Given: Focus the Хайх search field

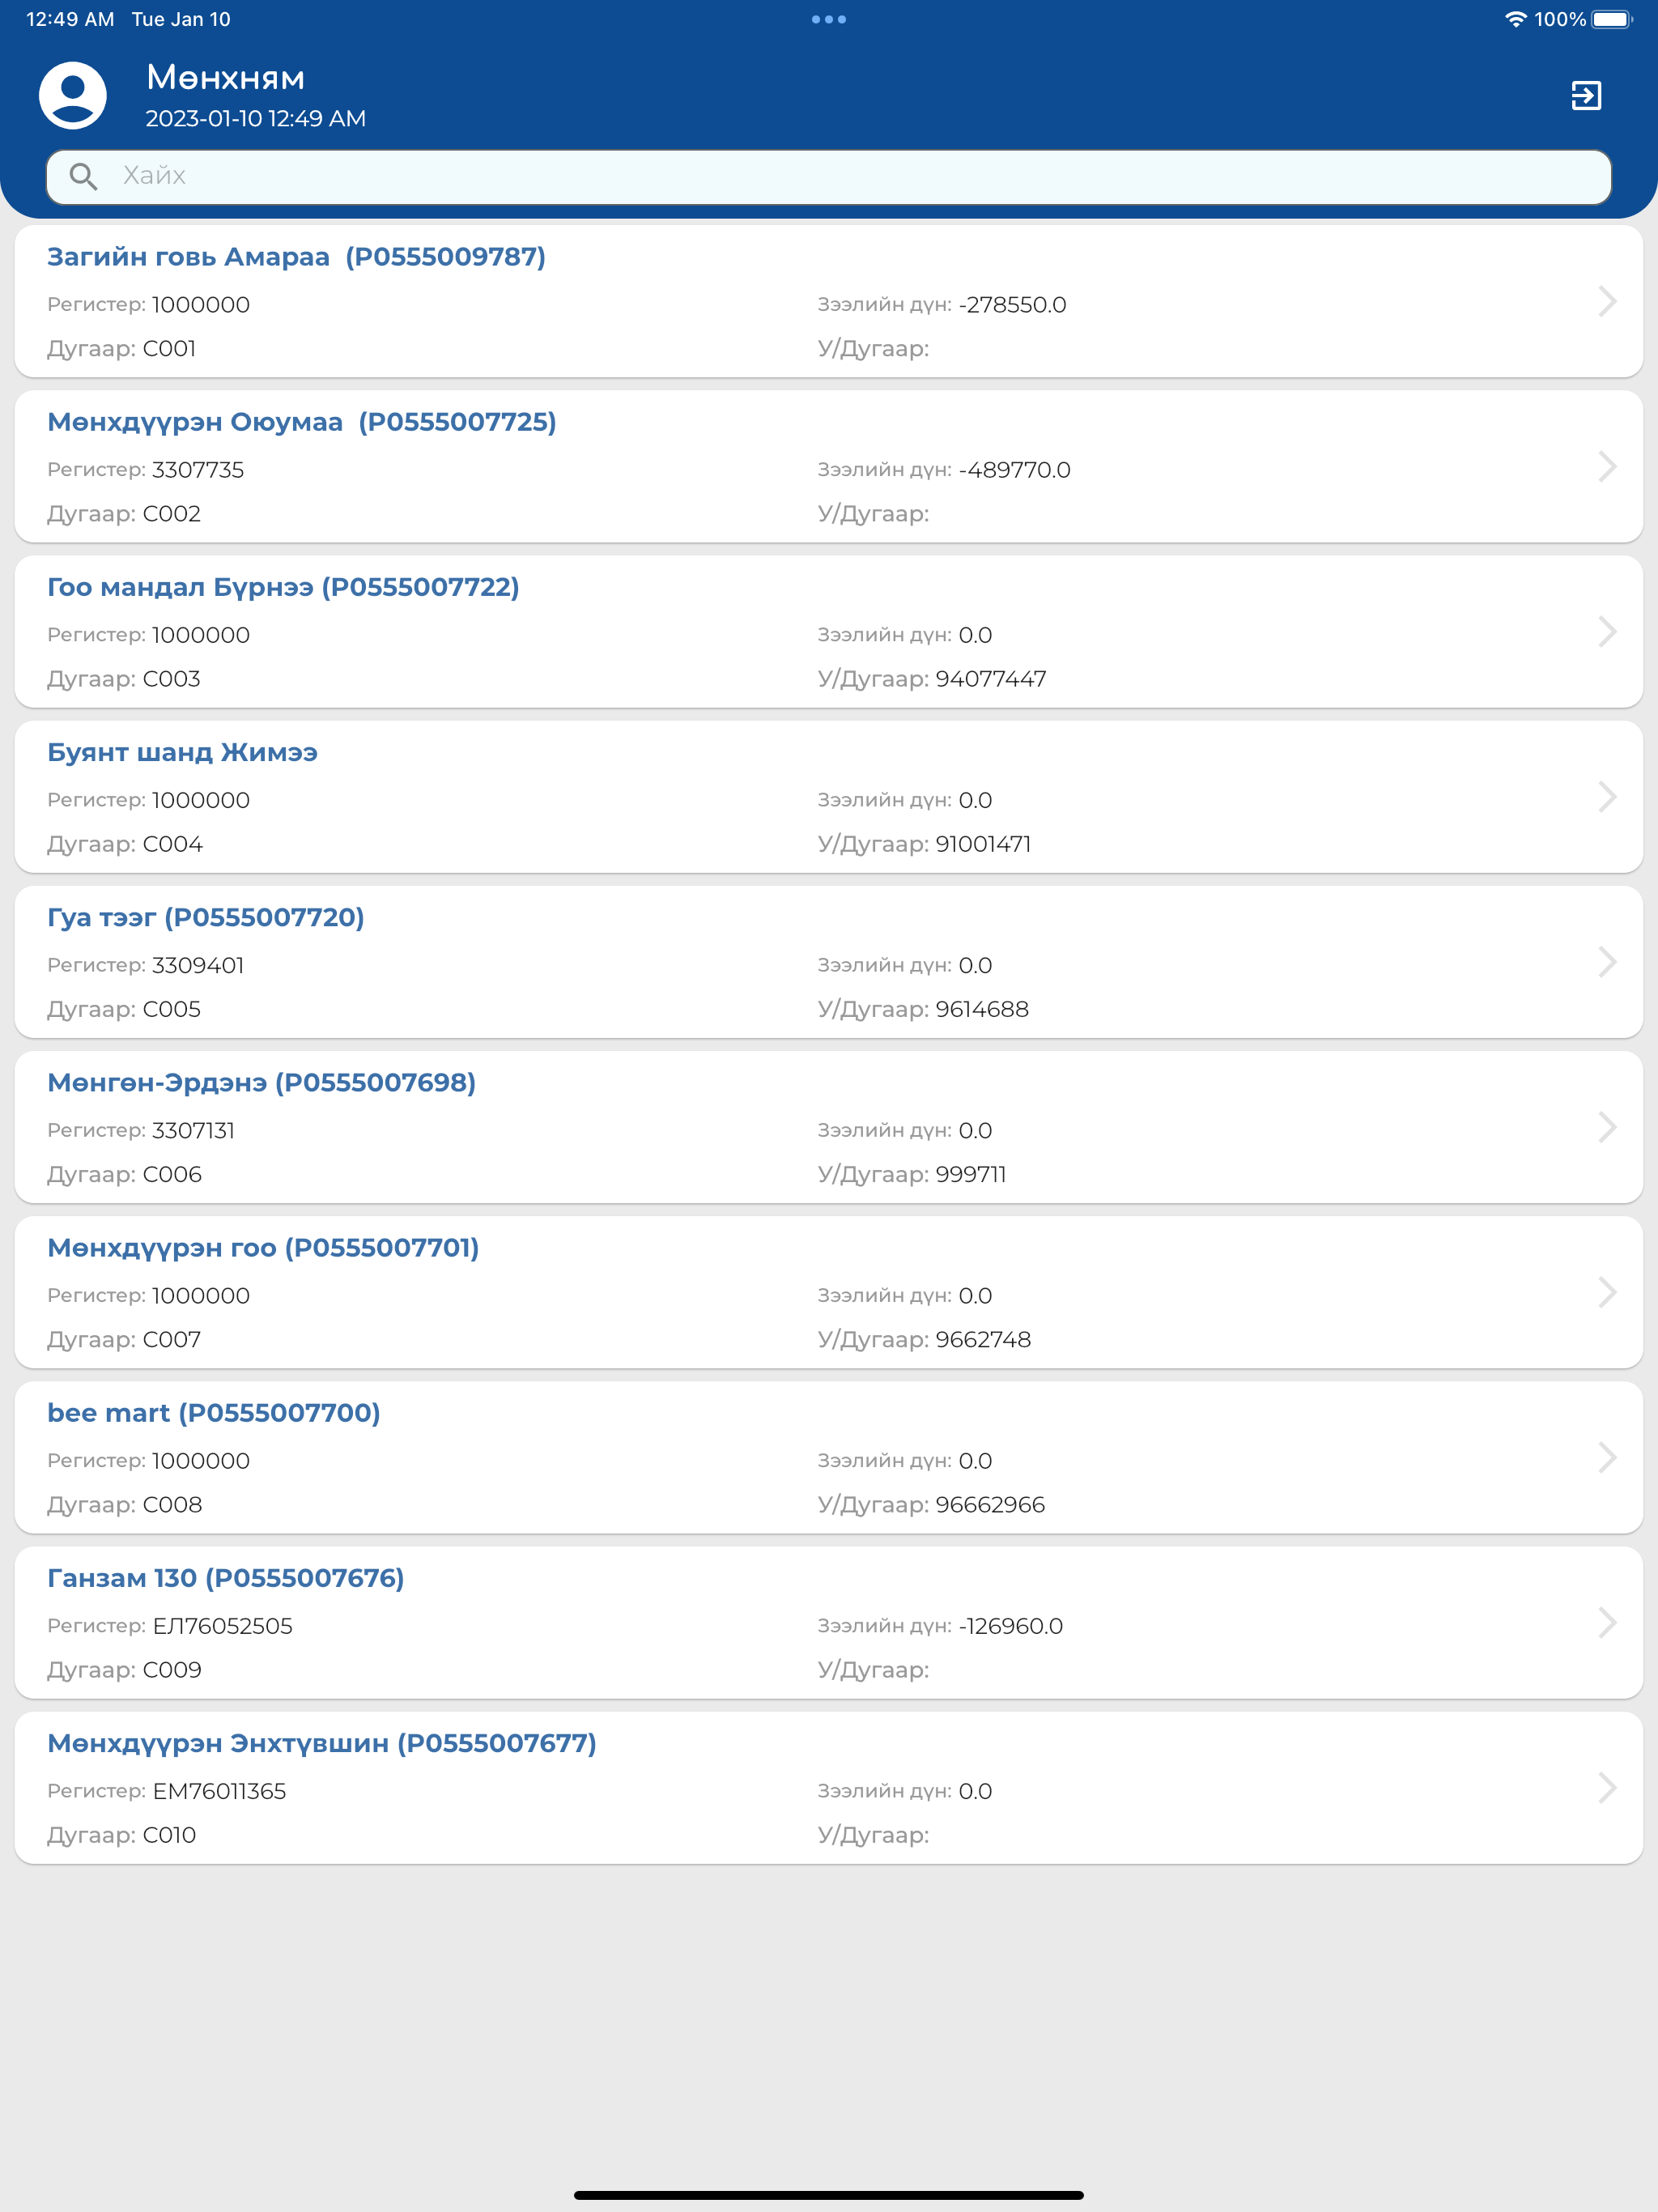Looking at the screenshot, I should click(829, 177).
